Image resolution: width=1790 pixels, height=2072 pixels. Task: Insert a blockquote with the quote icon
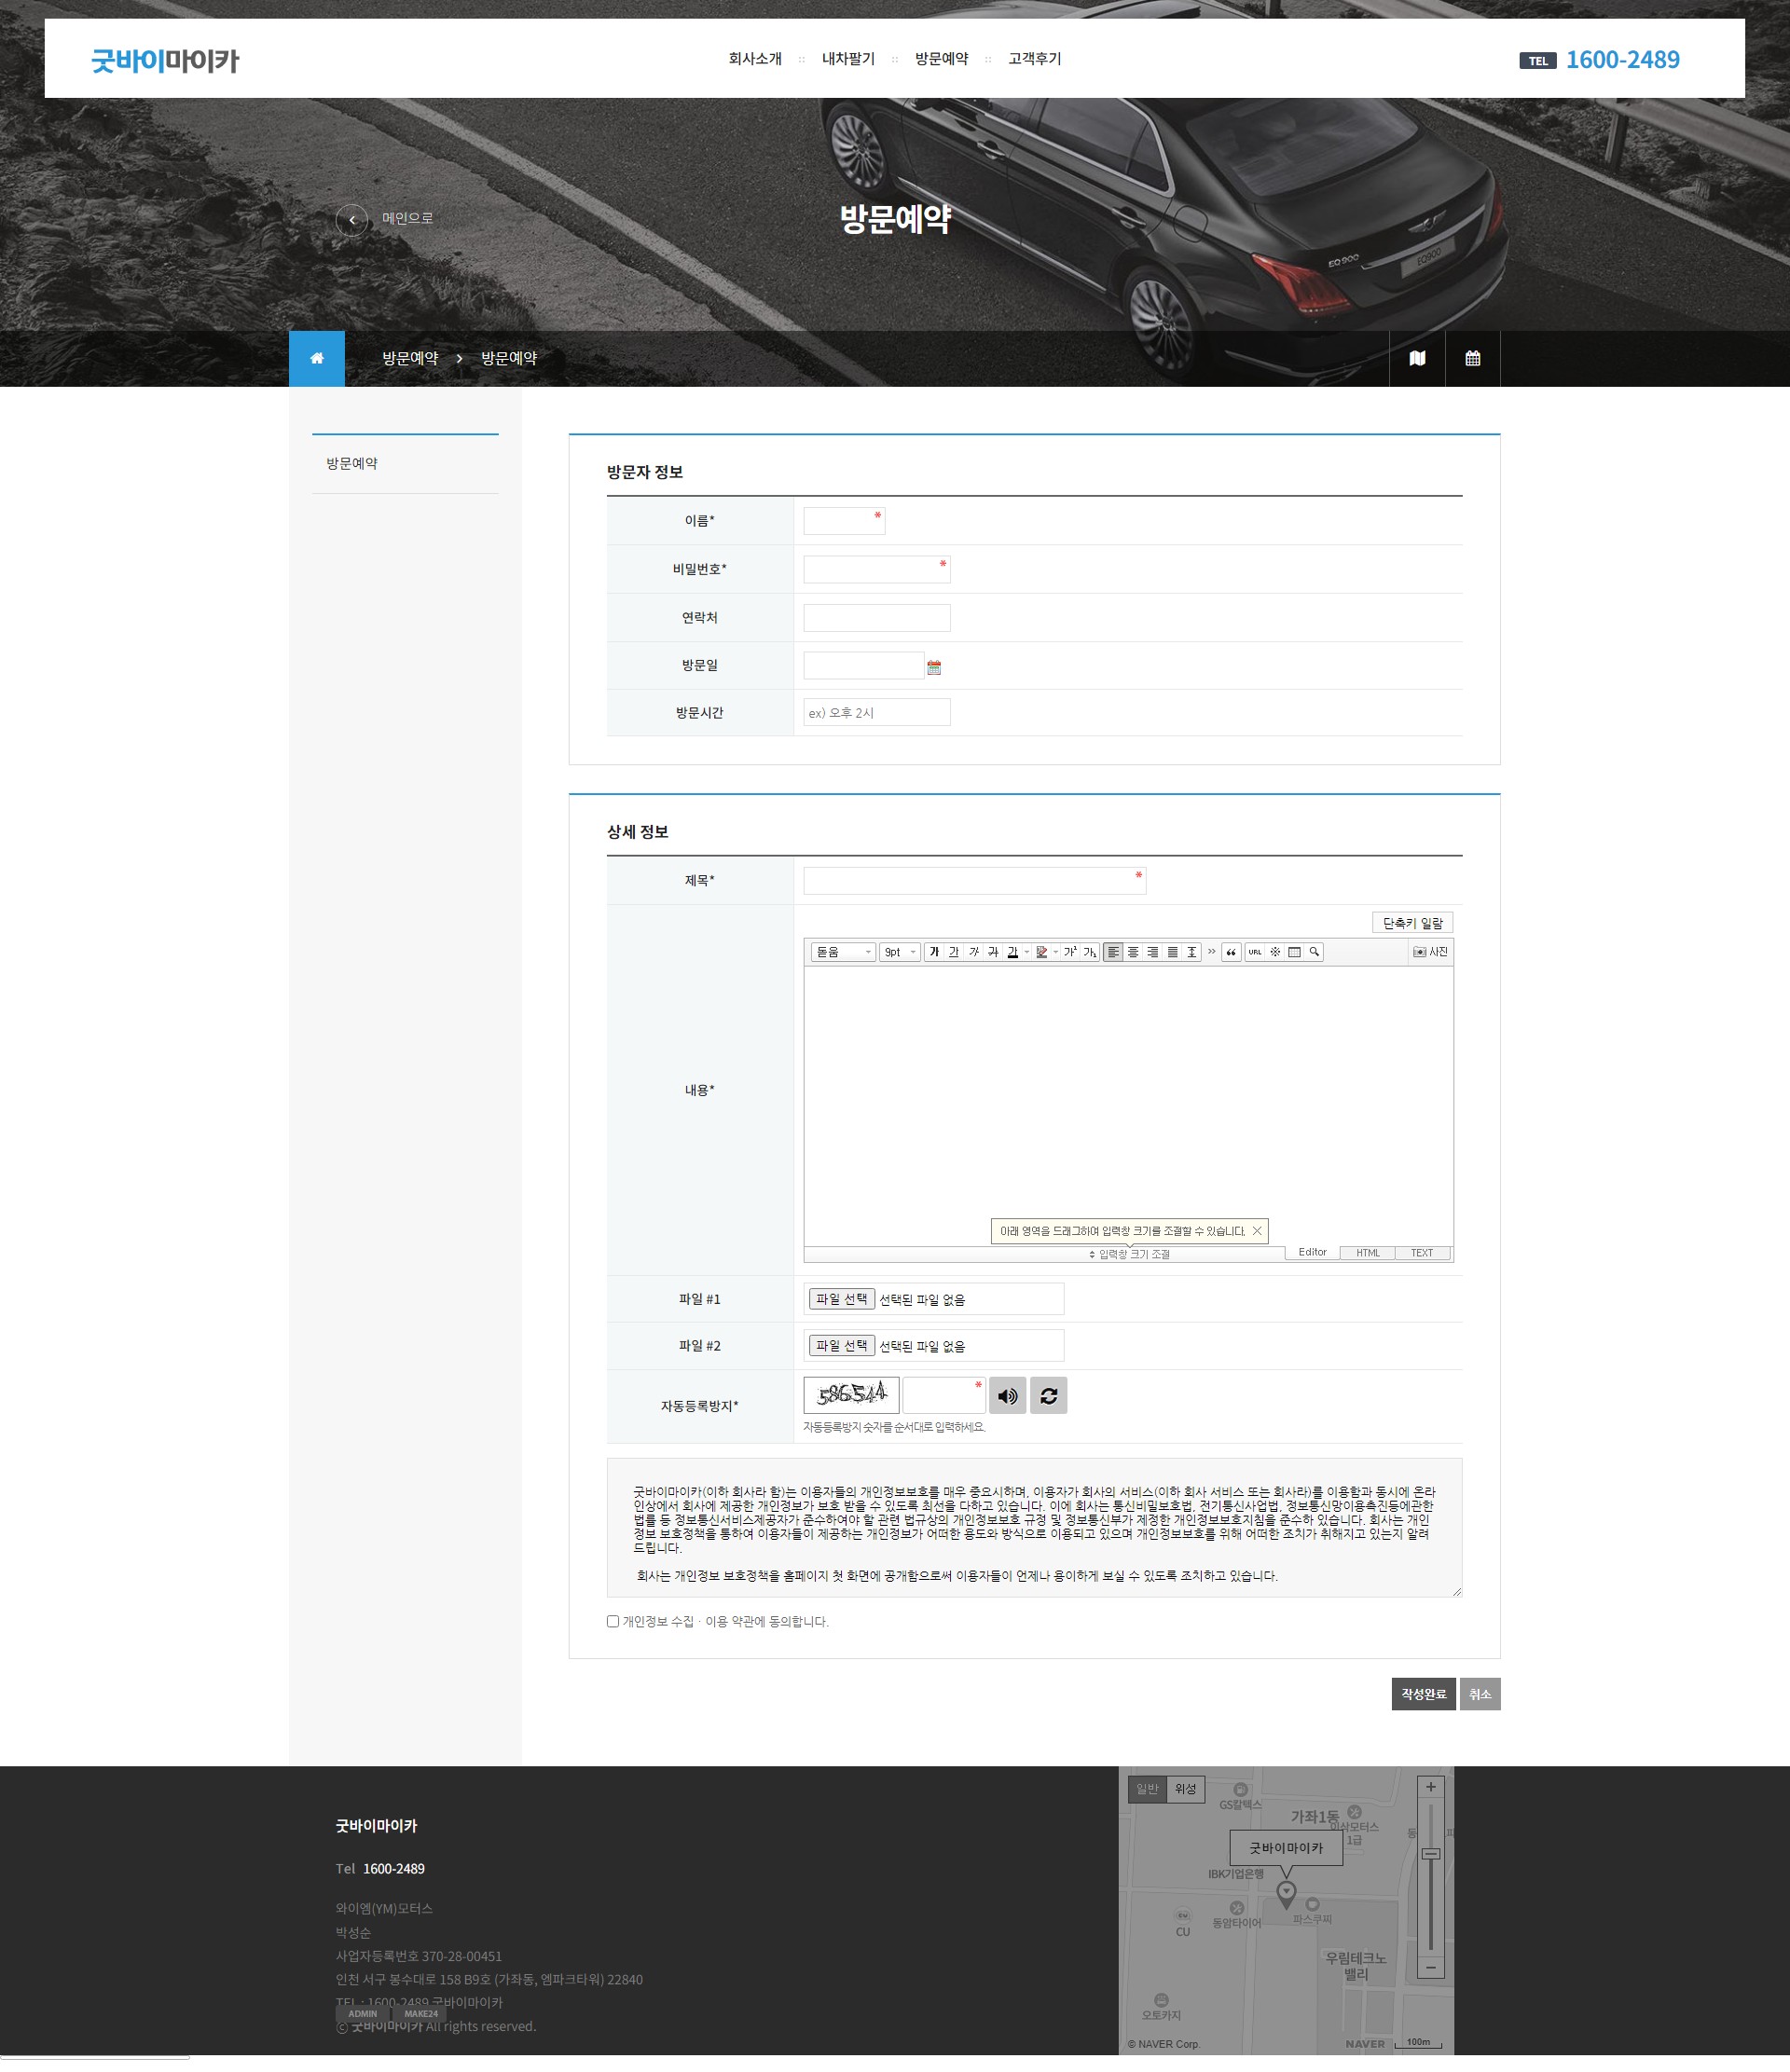click(1232, 952)
